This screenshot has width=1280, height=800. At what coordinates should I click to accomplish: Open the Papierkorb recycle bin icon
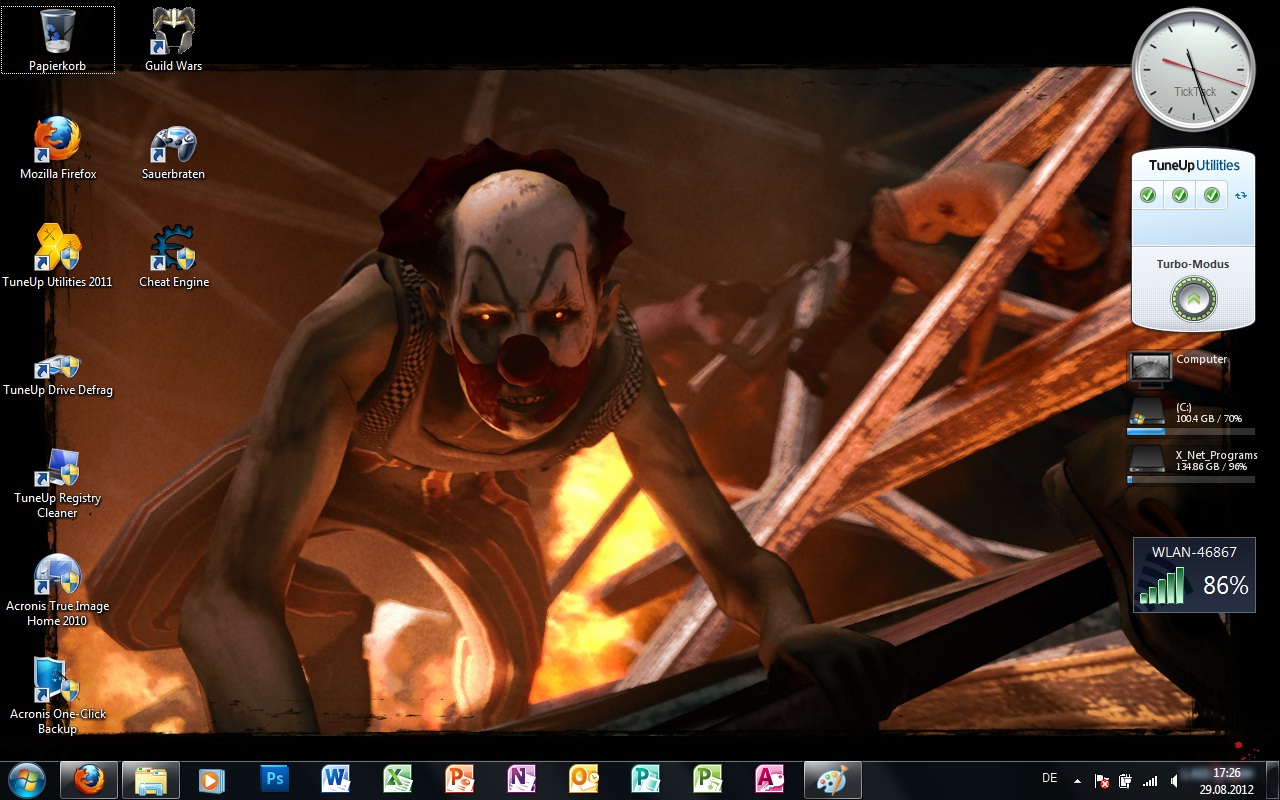57,40
